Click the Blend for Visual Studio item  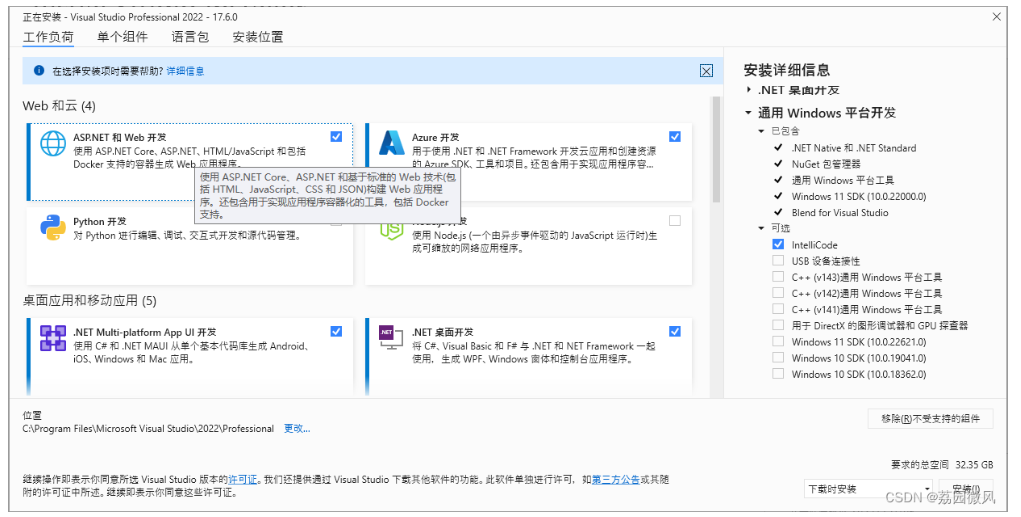[x=840, y=212]
